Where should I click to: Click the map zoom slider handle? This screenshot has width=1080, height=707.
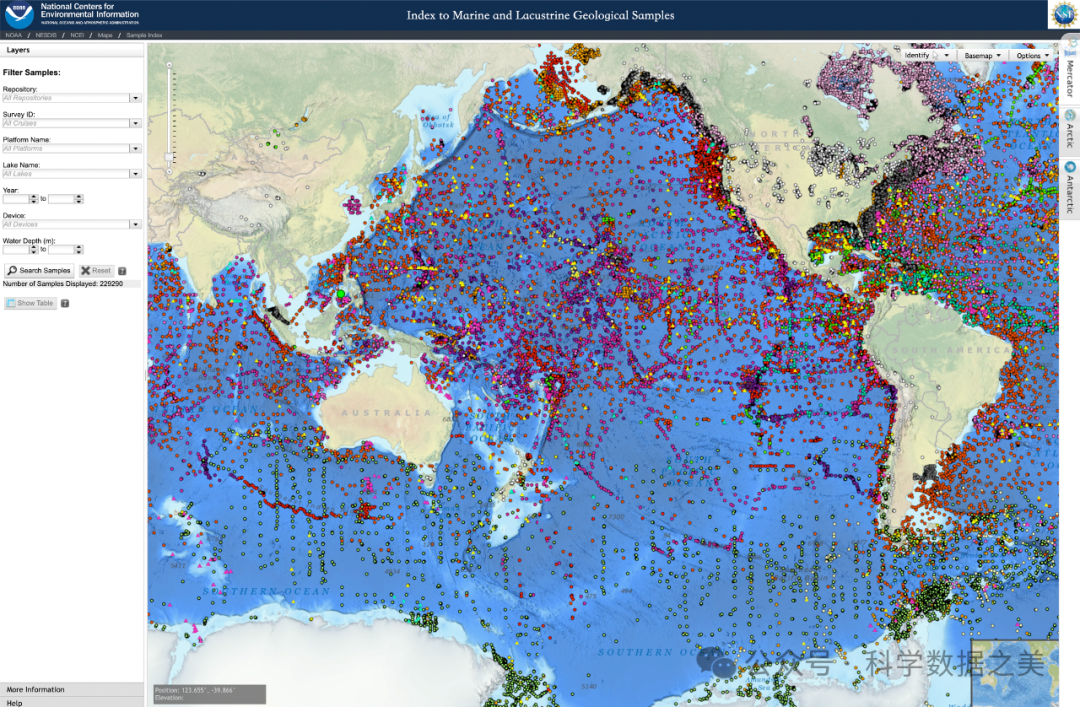pos(169,156)
